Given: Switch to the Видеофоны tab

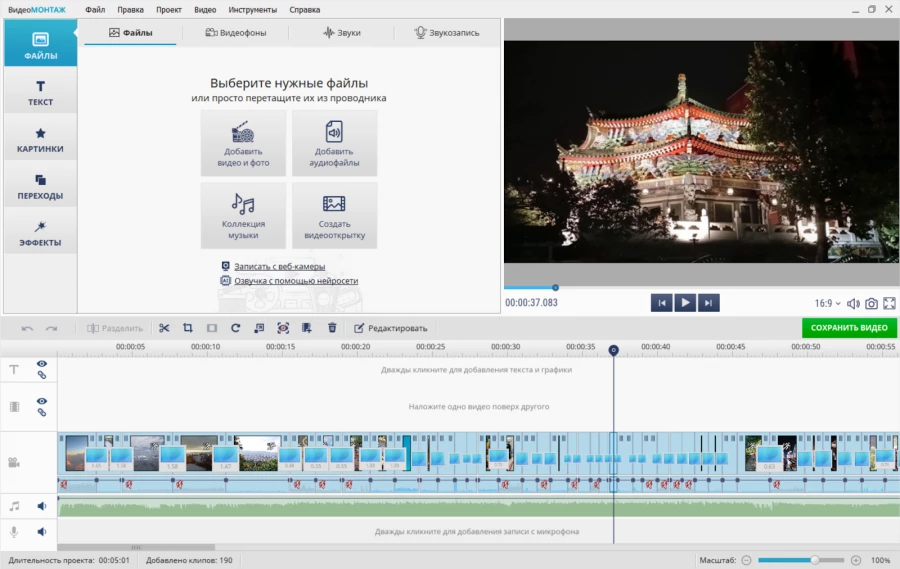Looking at the screenshot, I should click(236, 33).
